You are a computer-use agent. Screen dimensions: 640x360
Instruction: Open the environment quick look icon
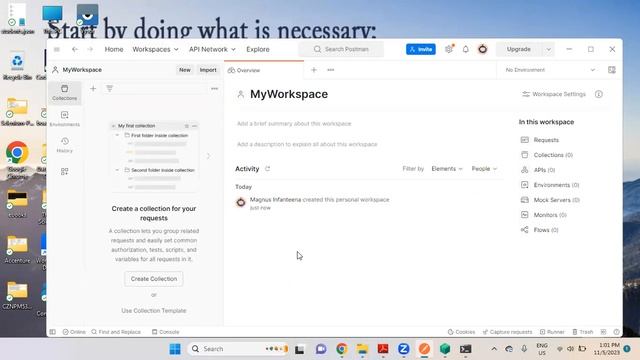point(611,70)
